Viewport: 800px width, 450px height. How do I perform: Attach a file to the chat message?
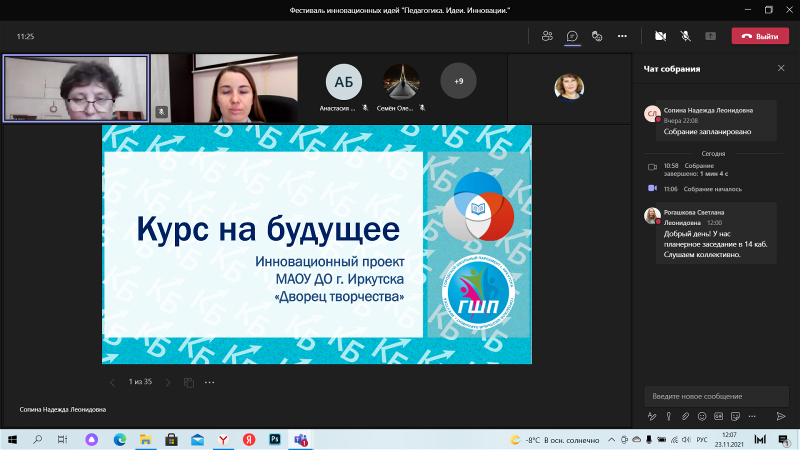(x=685, y=416)
